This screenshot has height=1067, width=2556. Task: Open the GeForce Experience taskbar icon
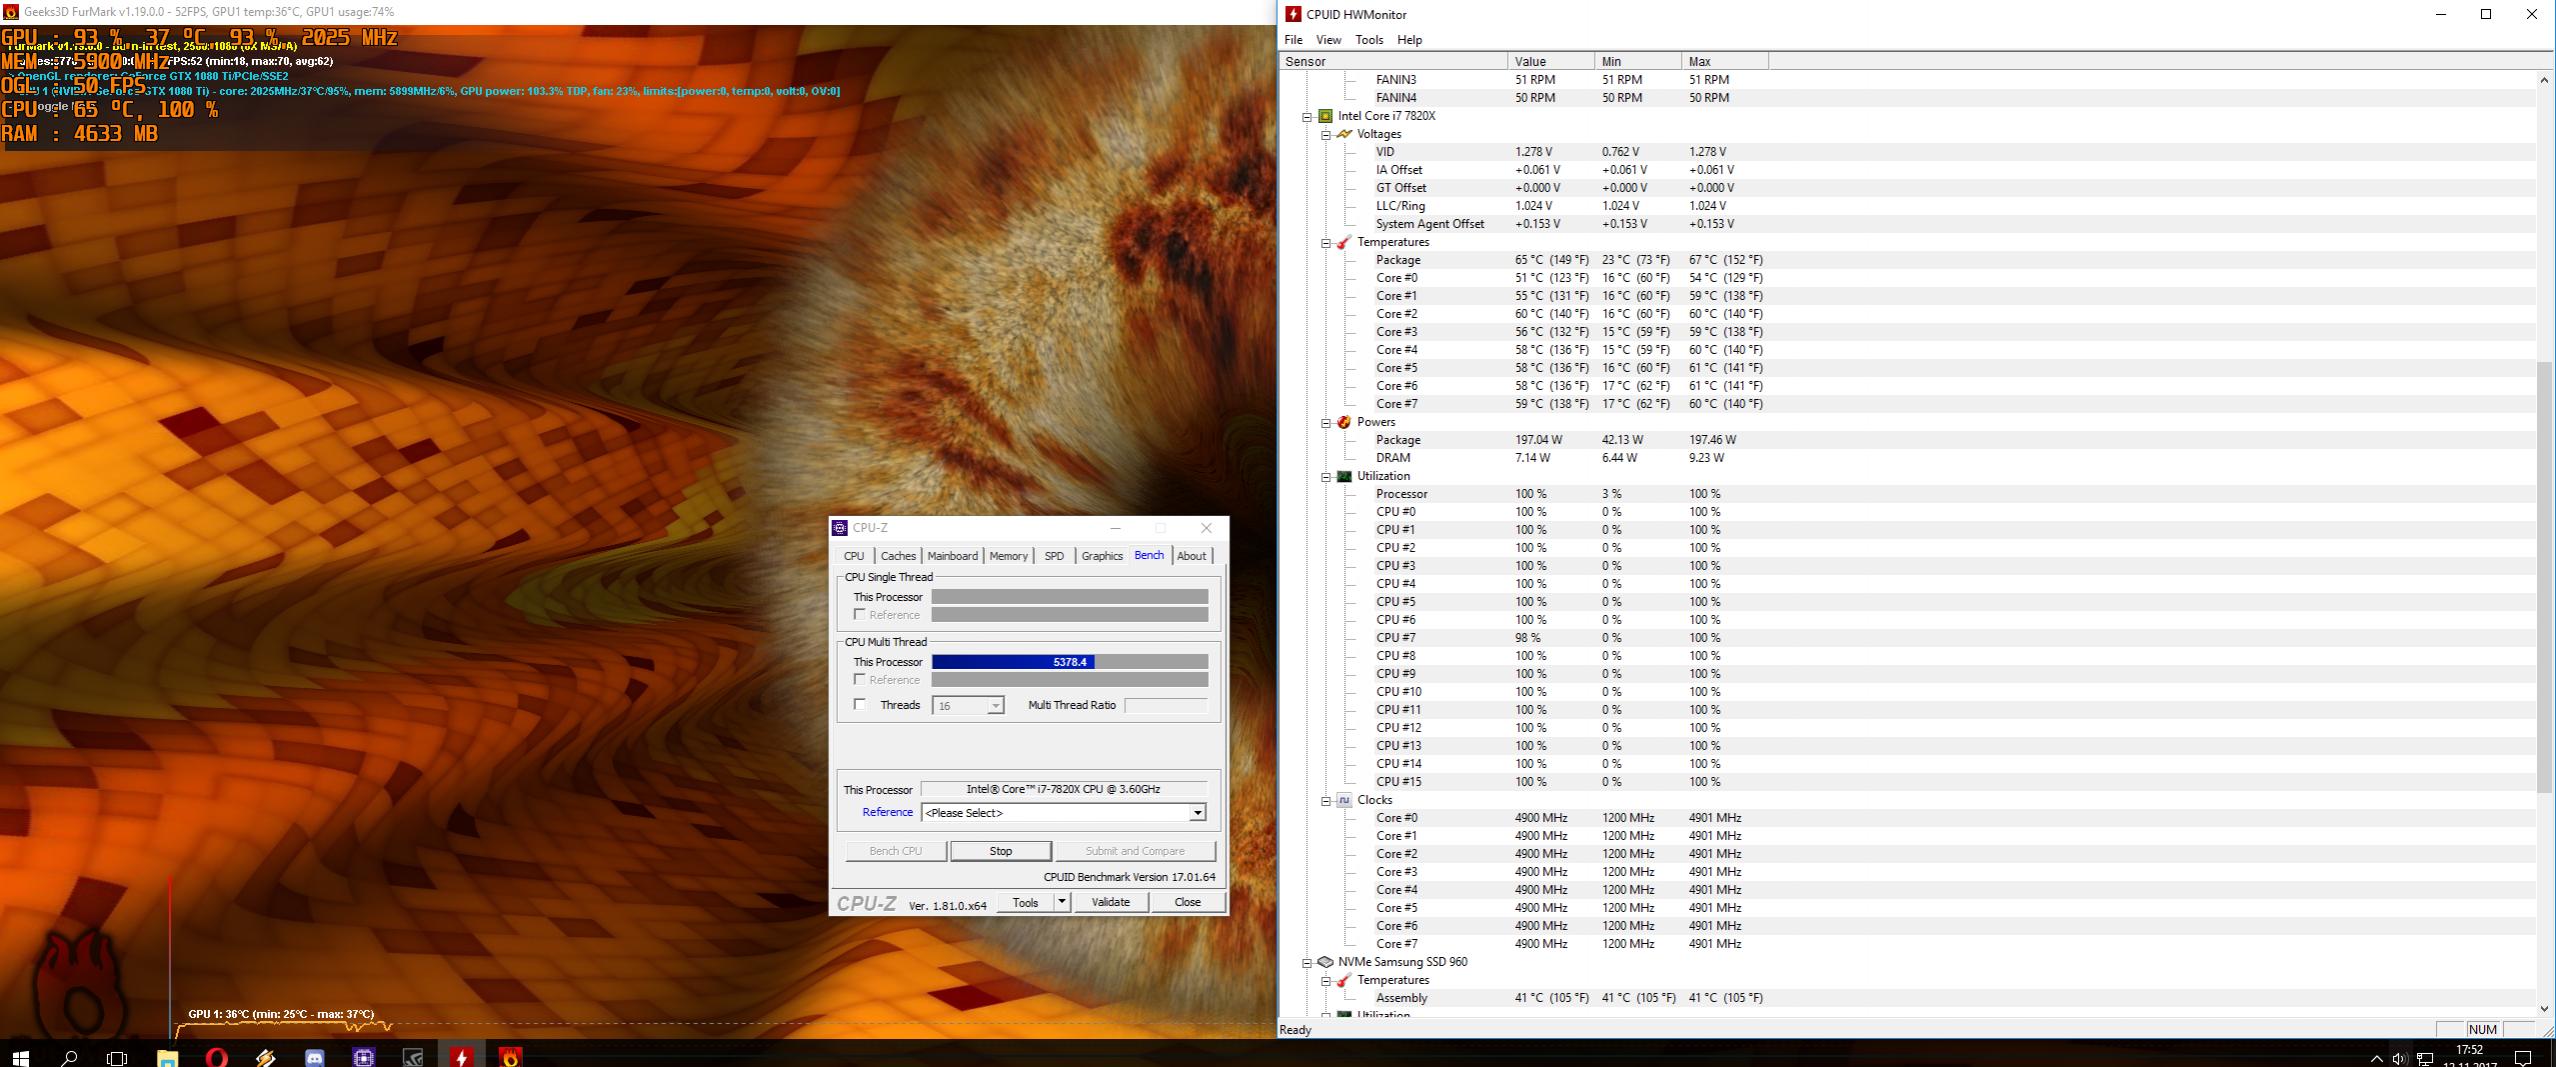(x=412, y=1056)
